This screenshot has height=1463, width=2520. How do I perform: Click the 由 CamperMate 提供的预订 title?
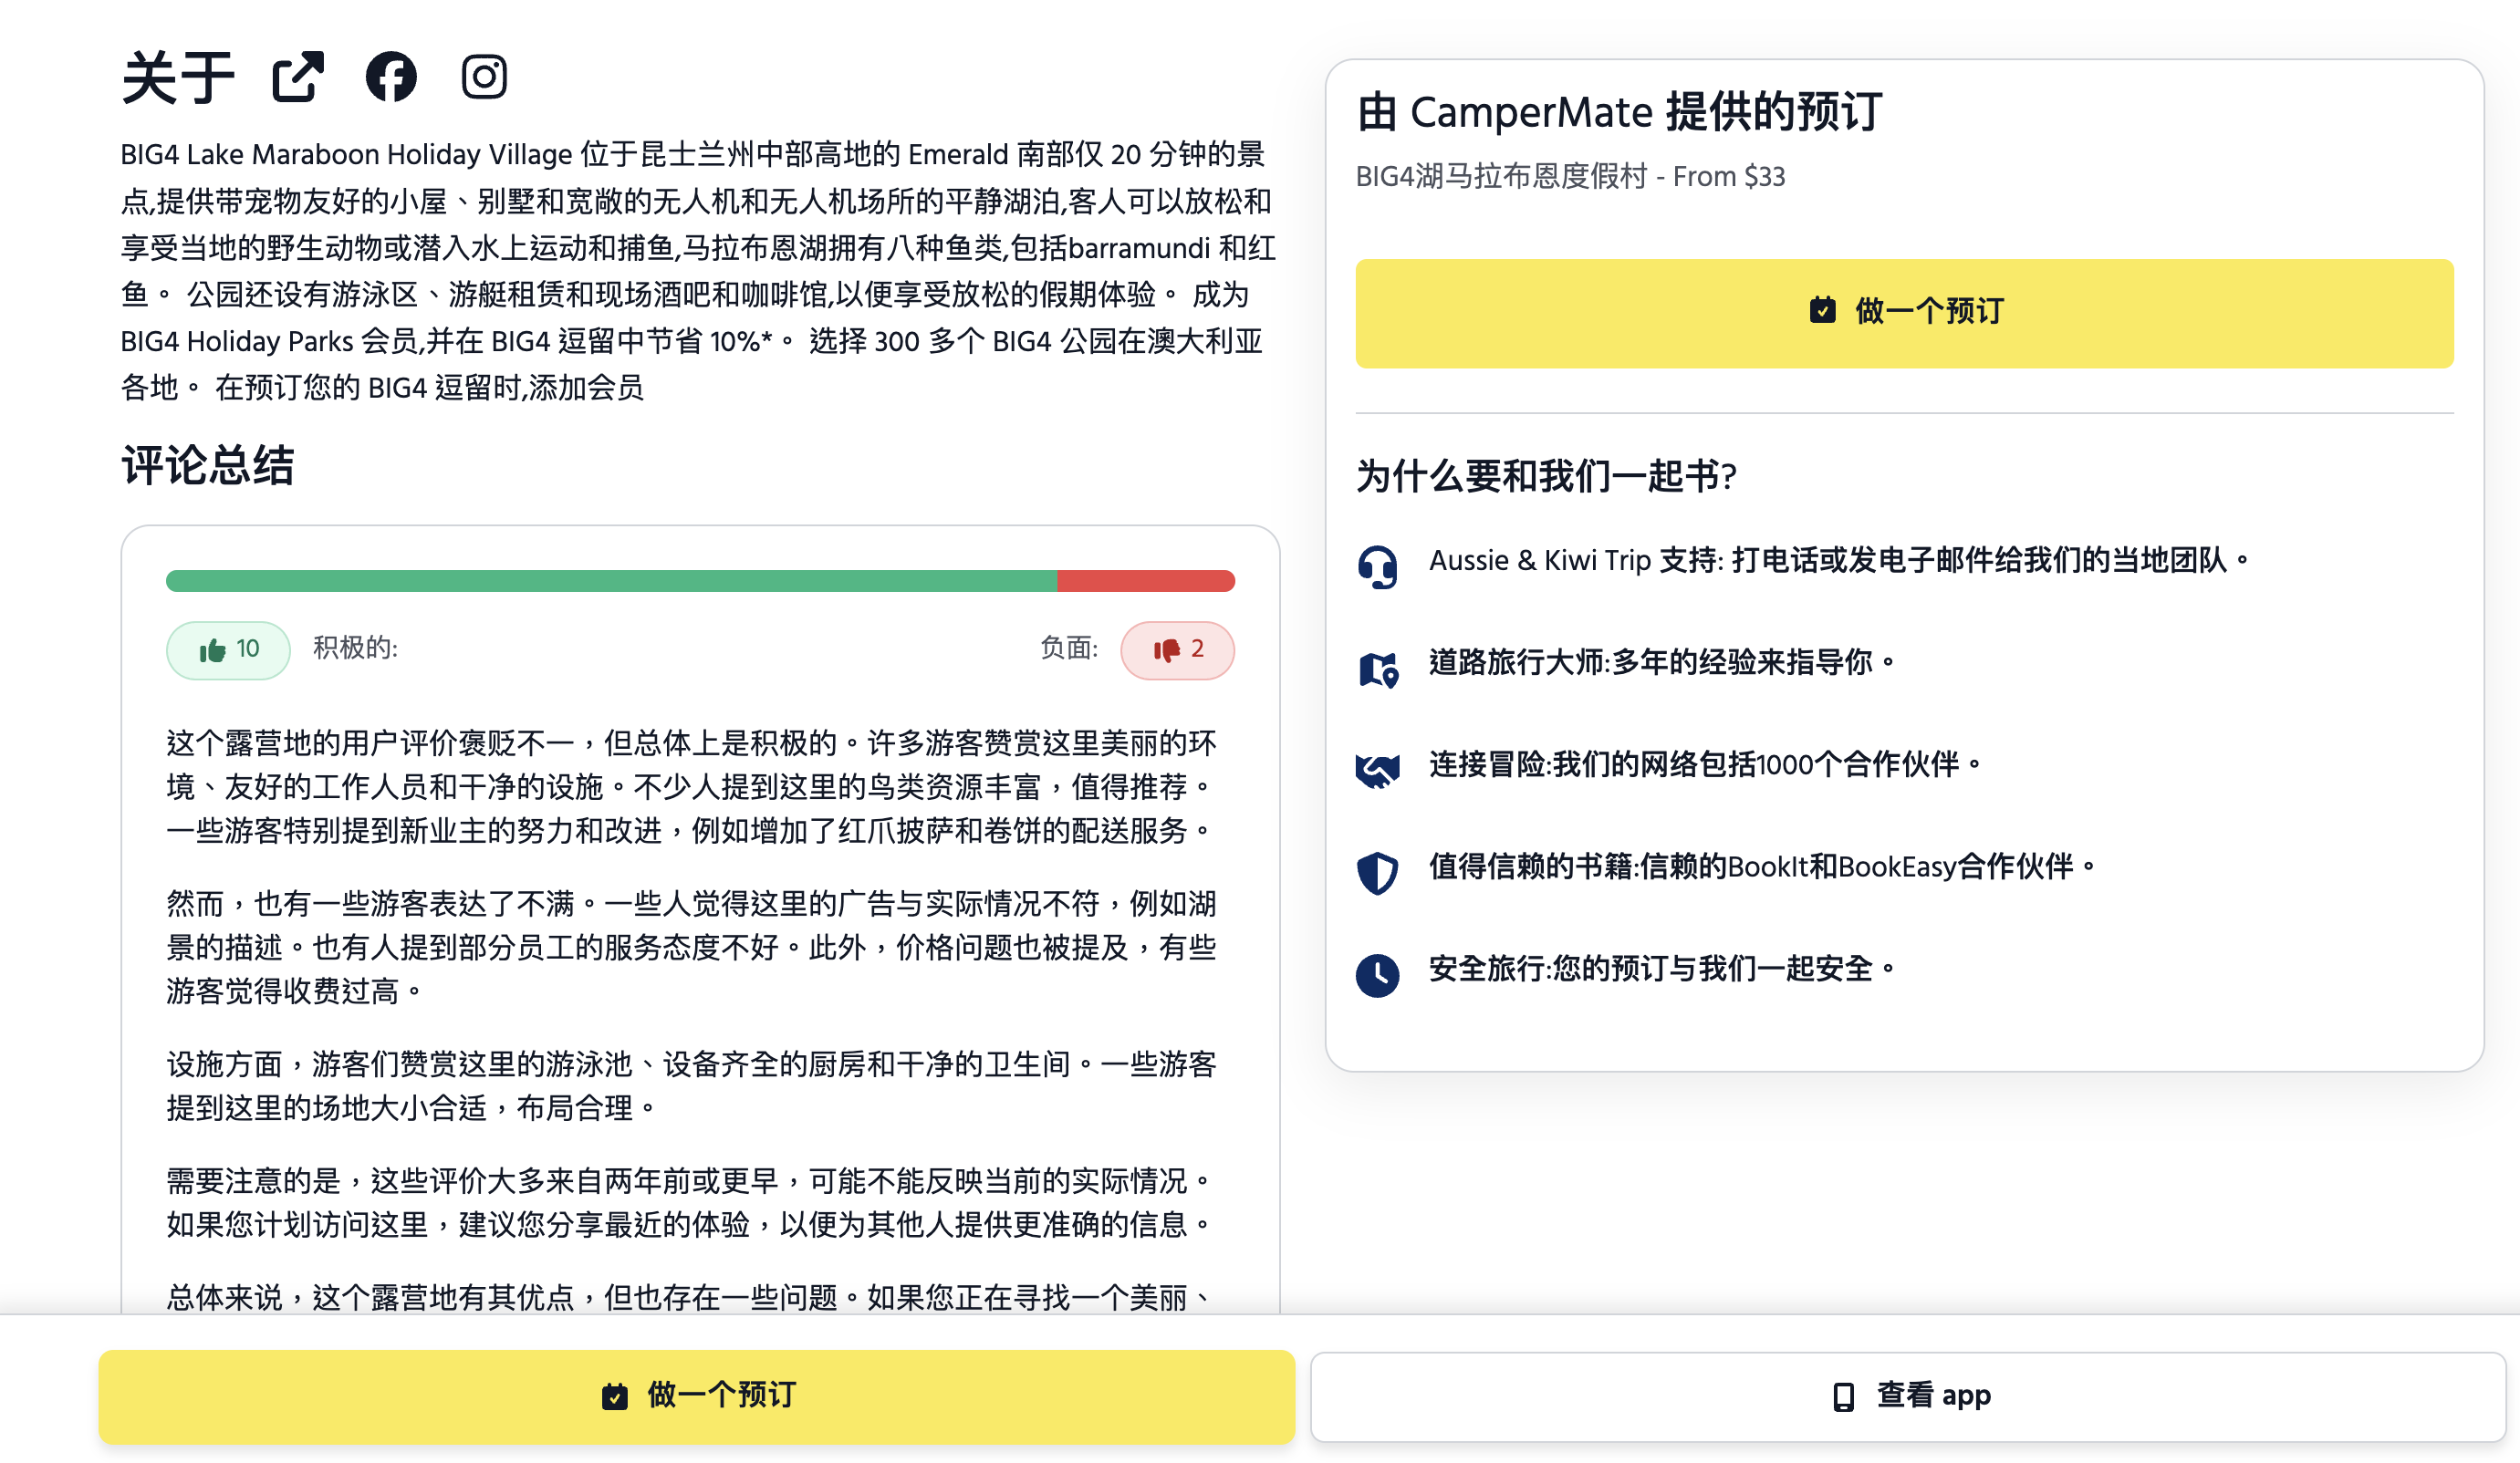click(1619, 111)
